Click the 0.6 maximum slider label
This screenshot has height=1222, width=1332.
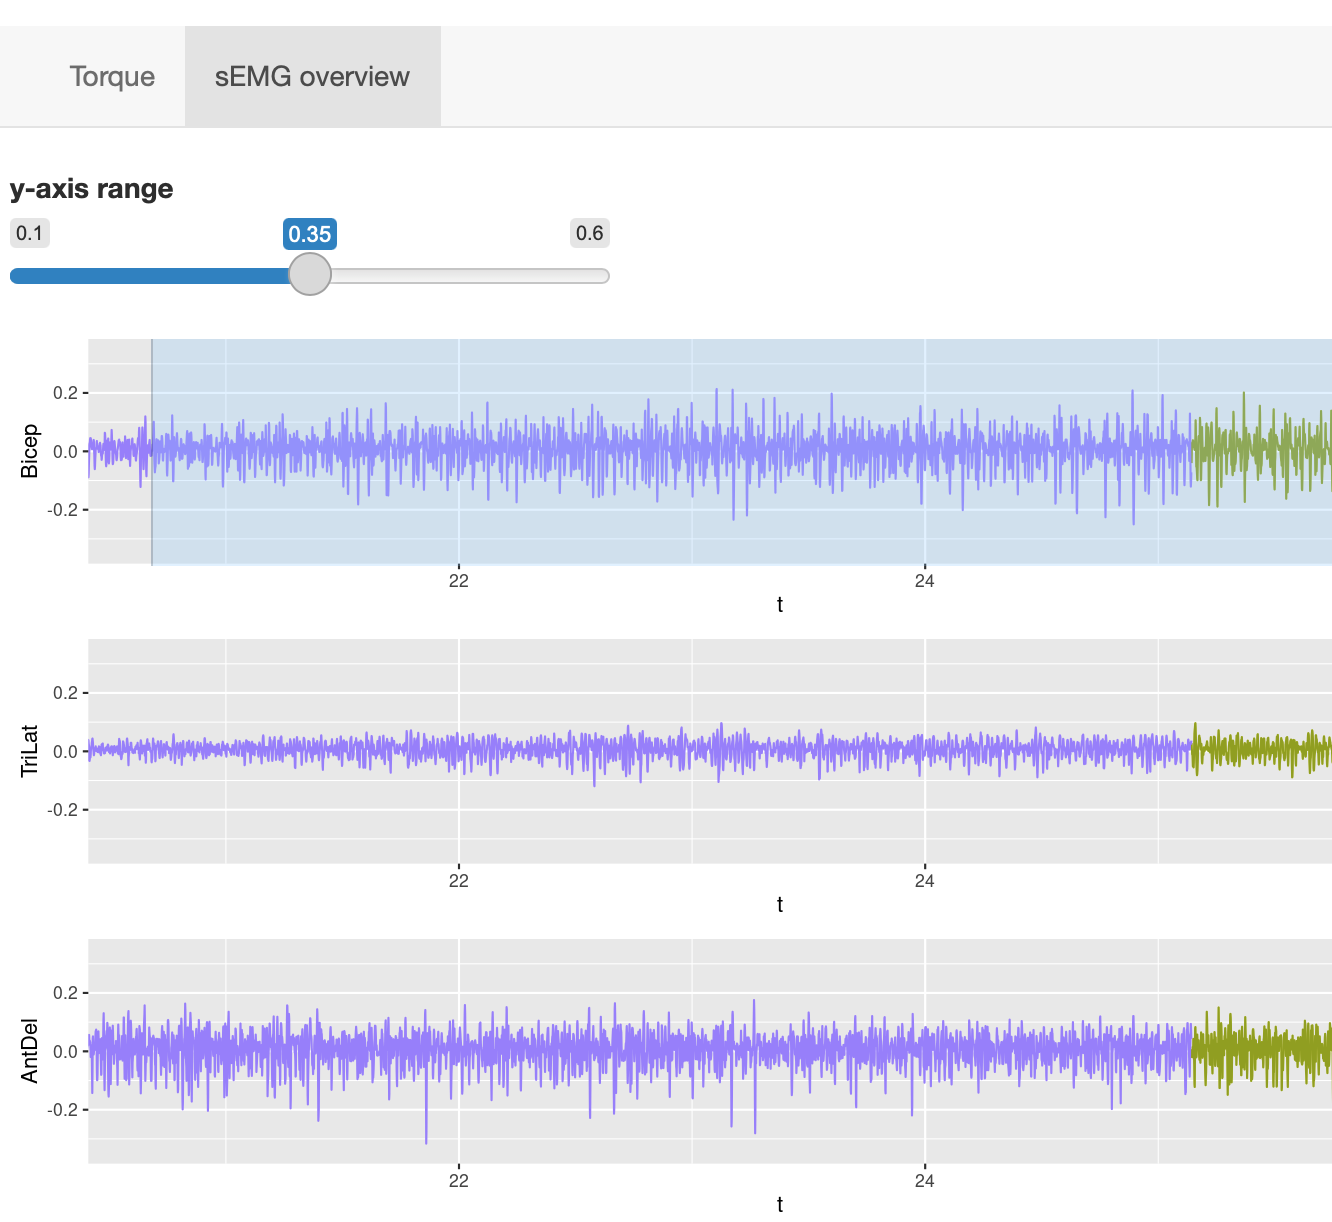[589, 233]
